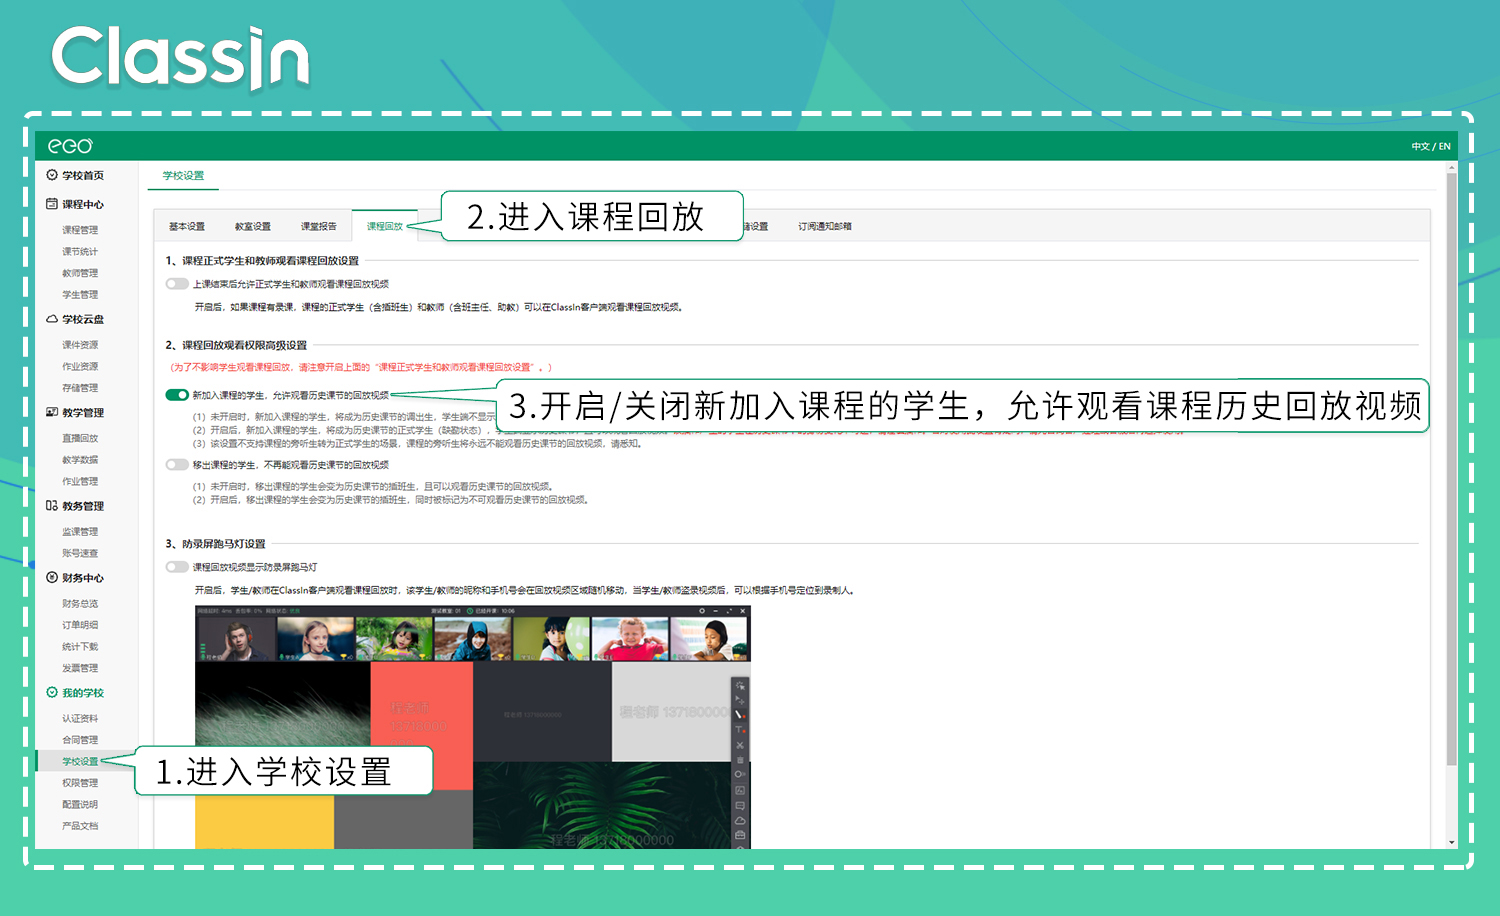The image size is (1500, 916).
Task: Turn off 新加入课程的学生 replay permission switch
Action: 177,395
